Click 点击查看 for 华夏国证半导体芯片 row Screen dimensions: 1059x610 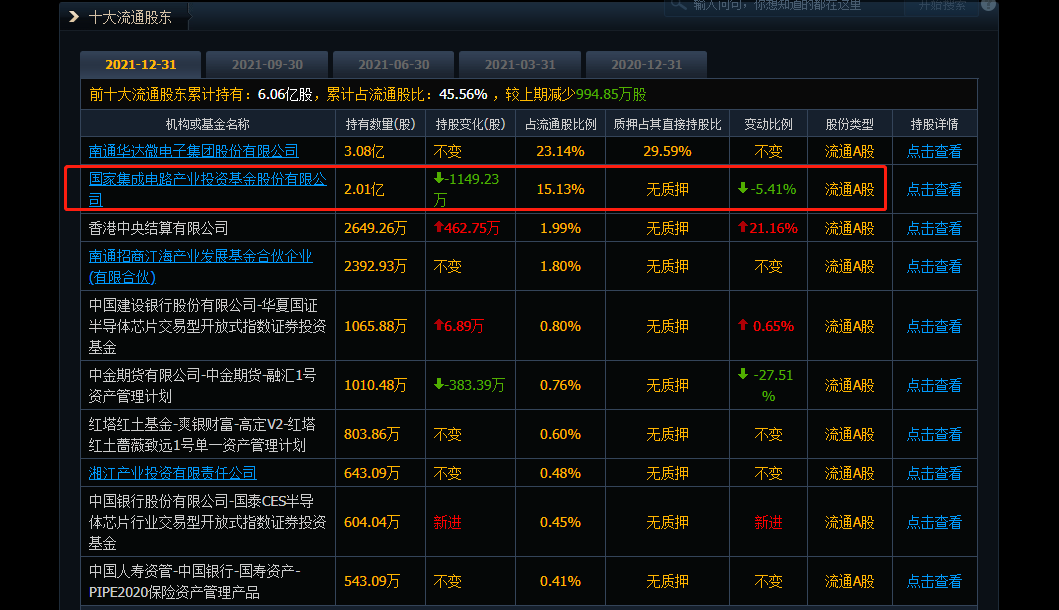934,326
